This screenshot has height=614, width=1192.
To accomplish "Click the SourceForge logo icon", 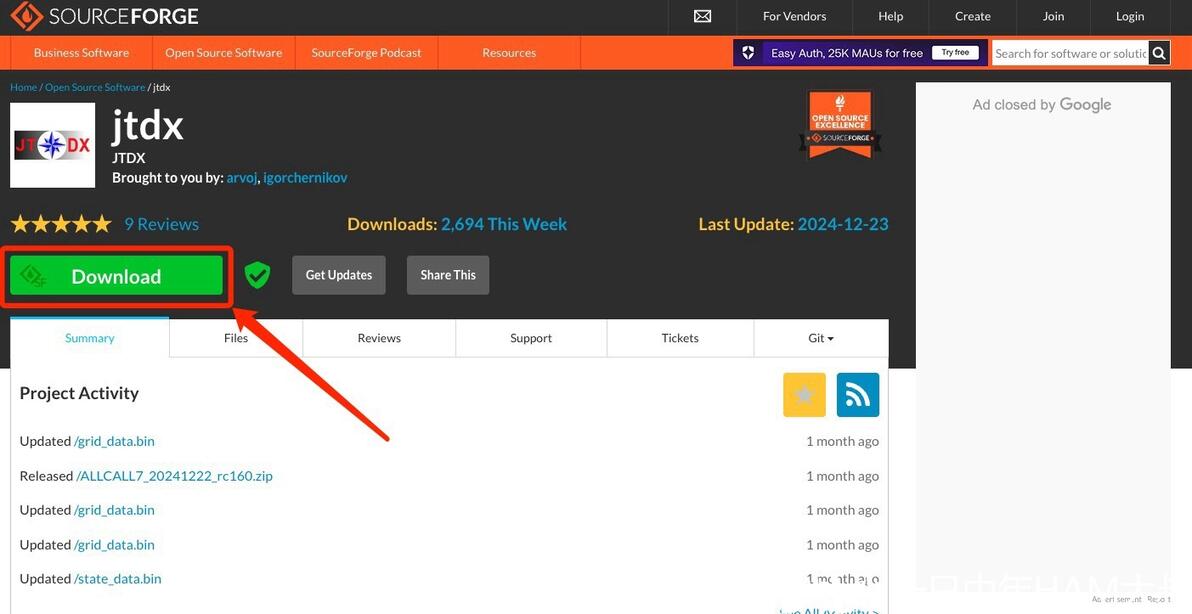I will coord(27,16).
